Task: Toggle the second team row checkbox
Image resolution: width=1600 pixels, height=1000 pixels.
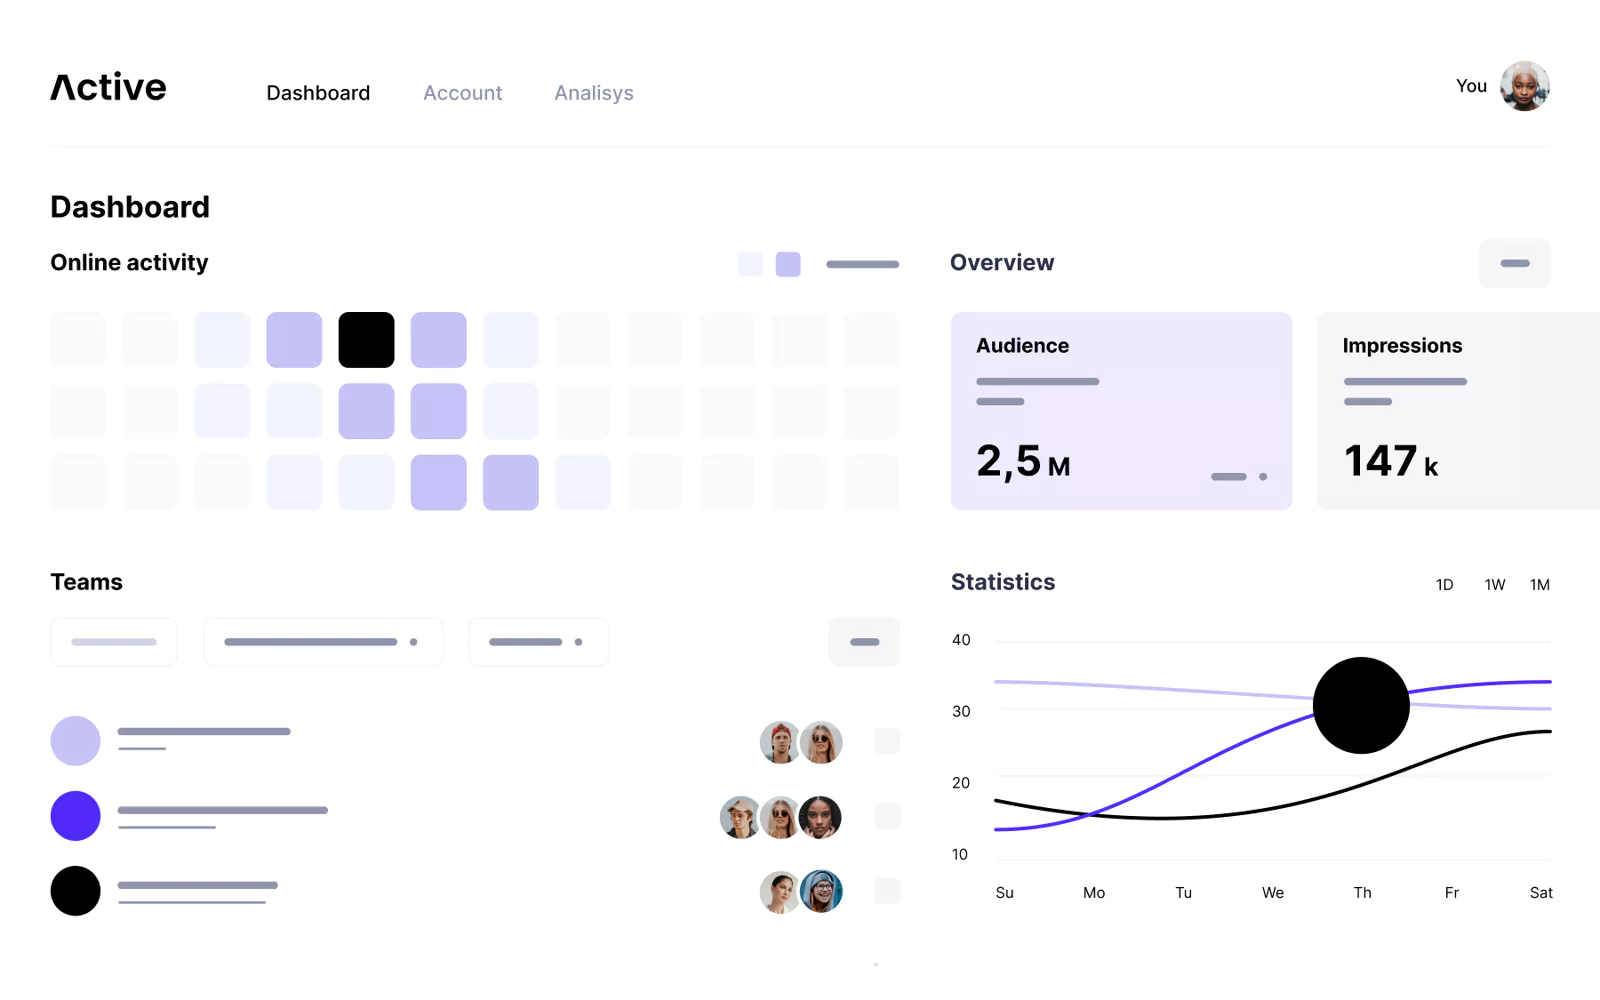Action: coord(887,816)
